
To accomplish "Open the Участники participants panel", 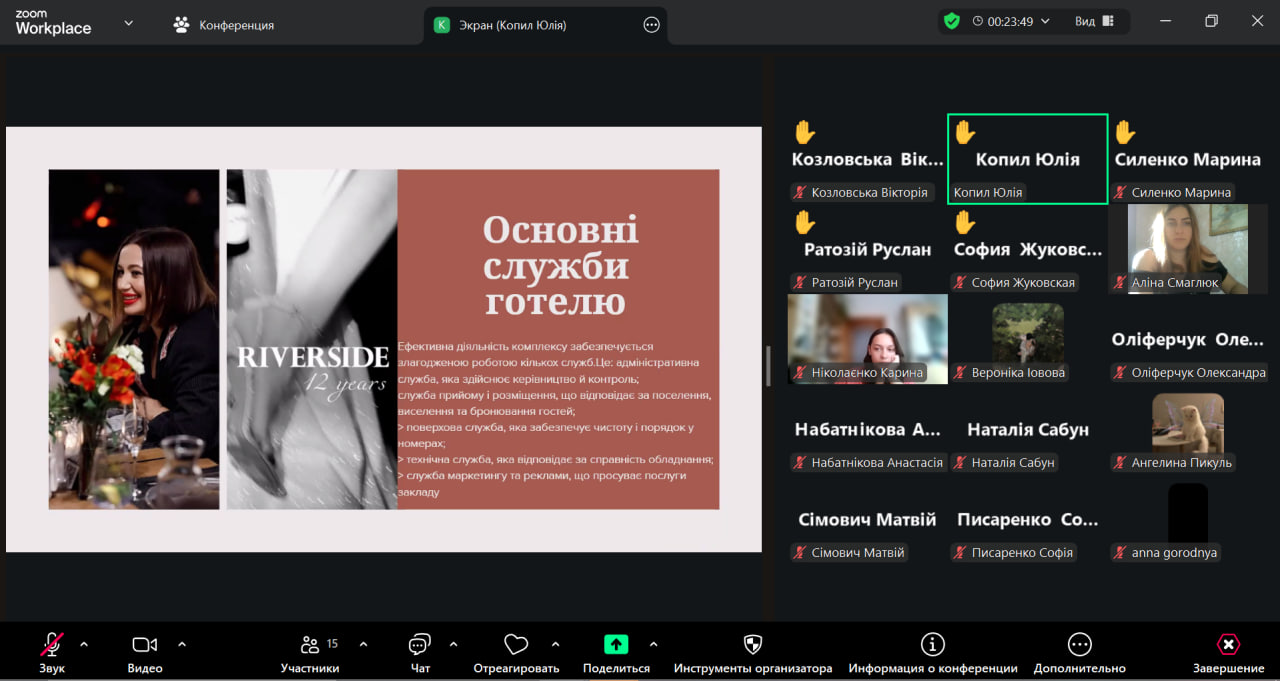I will pos(310,645).
